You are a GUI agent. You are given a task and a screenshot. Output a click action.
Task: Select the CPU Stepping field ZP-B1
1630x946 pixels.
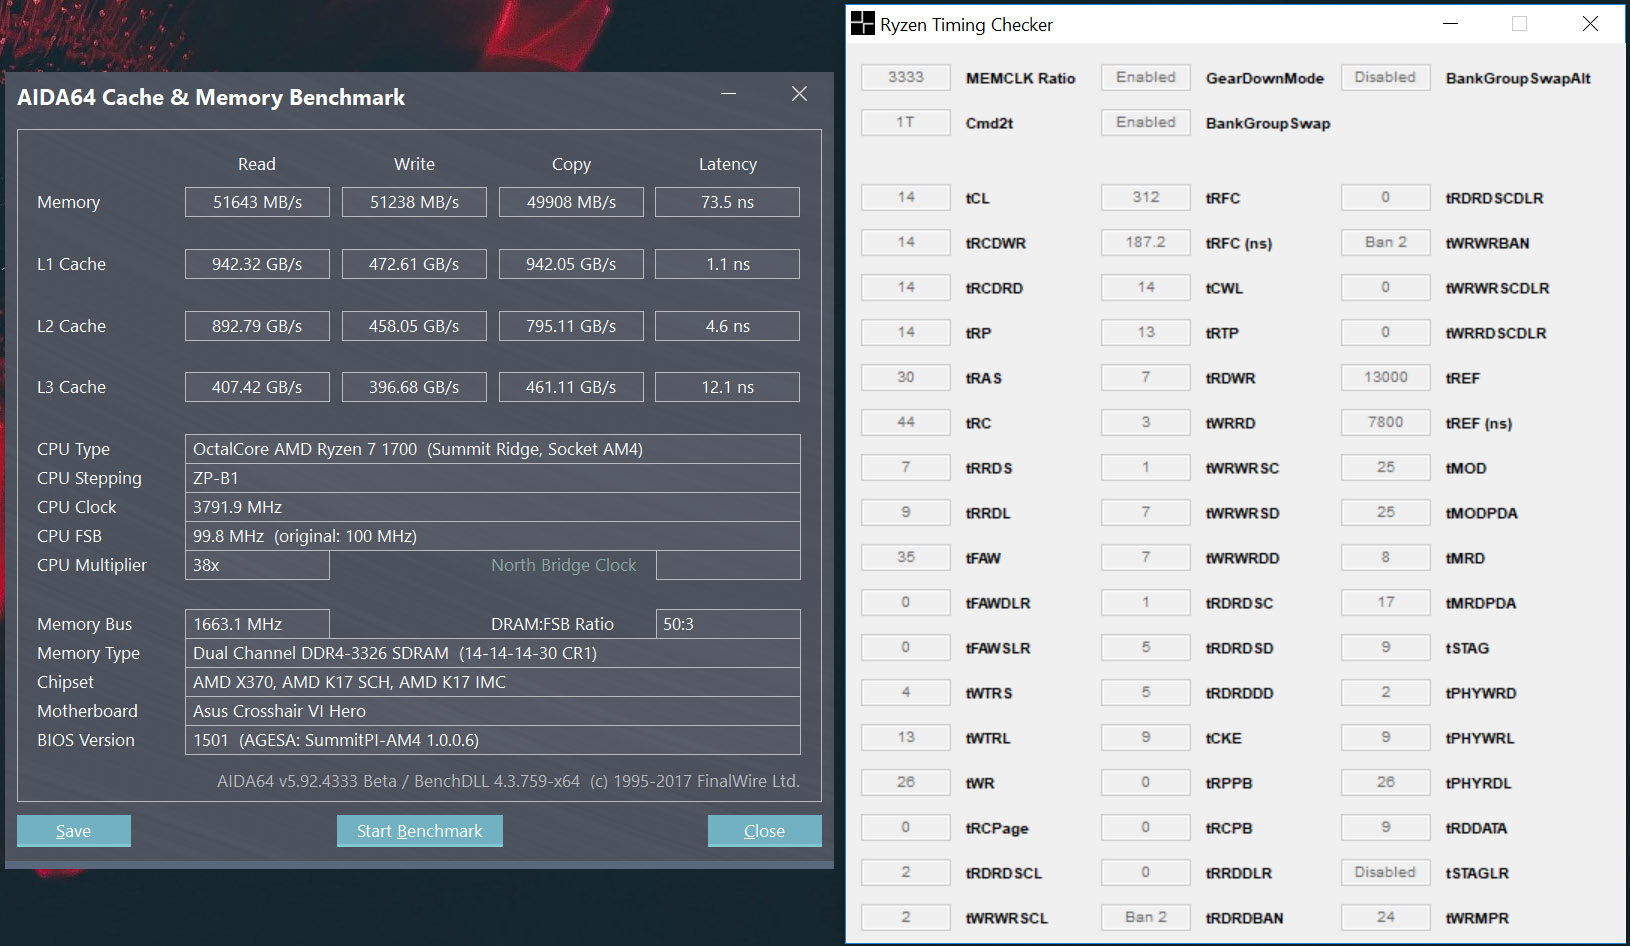(493, 478)
